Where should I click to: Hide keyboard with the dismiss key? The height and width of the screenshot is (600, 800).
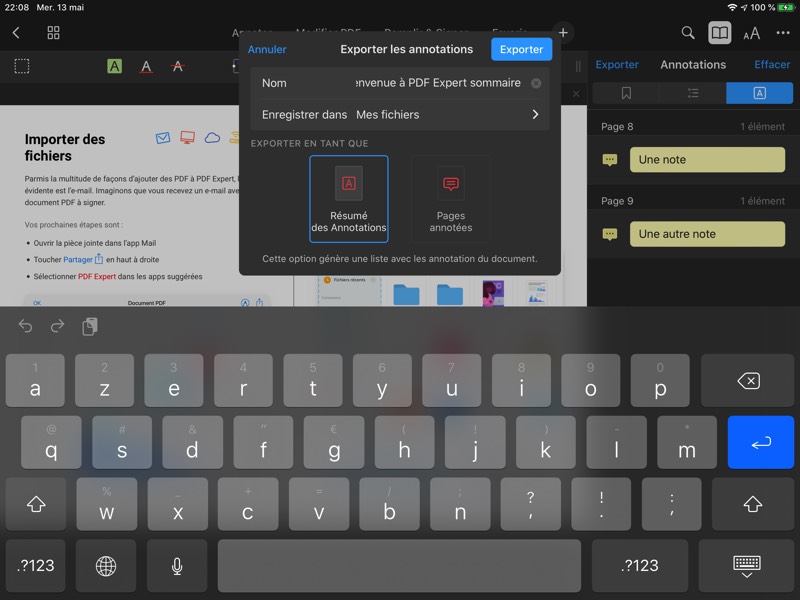point(746,566)
